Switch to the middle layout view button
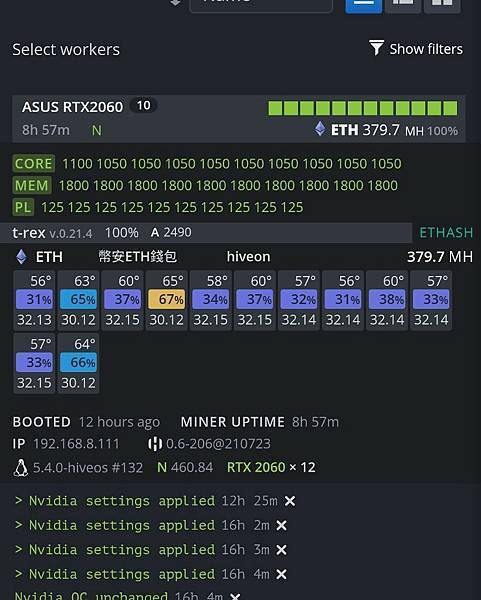Viewport: 481px width, 600px height. click(403, 5)
